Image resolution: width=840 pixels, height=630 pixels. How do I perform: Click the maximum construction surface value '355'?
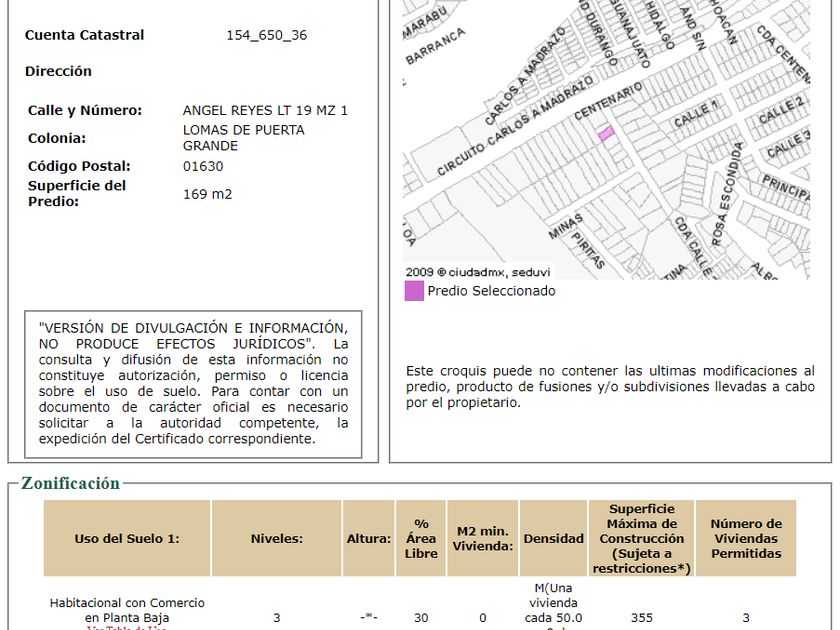(641, 618)
